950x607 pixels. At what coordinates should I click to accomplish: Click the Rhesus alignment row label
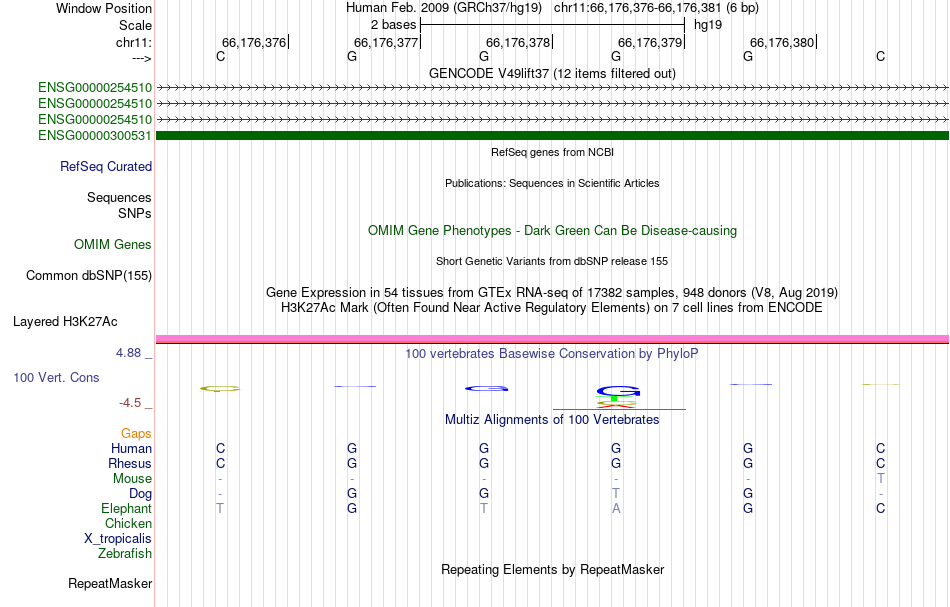coord(130,463)
